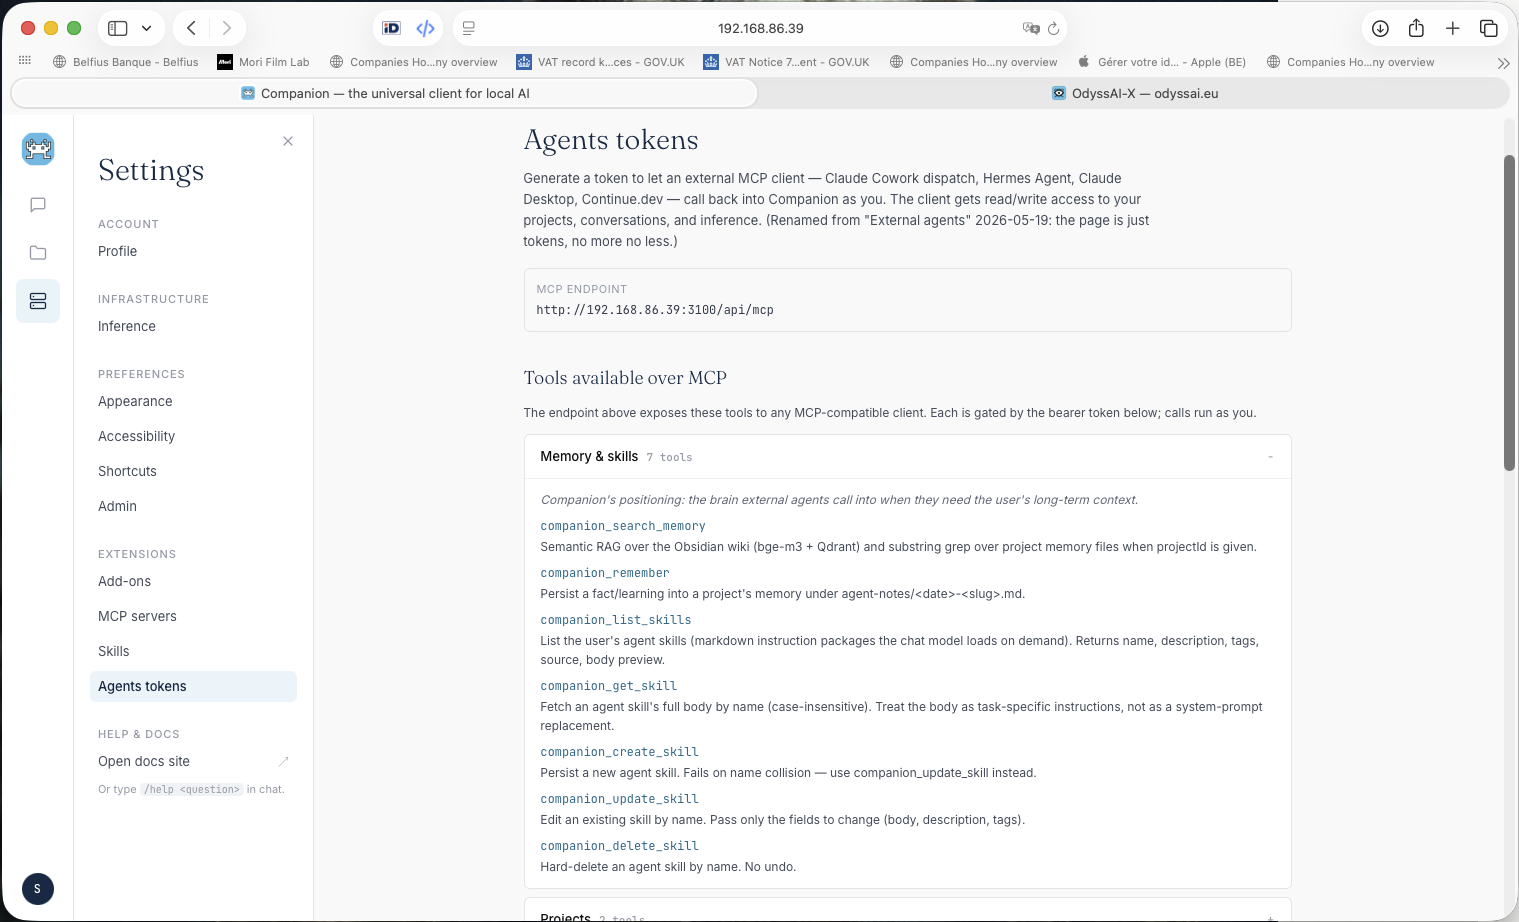Show more bookmarks with the chevrons
Viewport: 1519px width, 922px height.
tap(1503, 62)
